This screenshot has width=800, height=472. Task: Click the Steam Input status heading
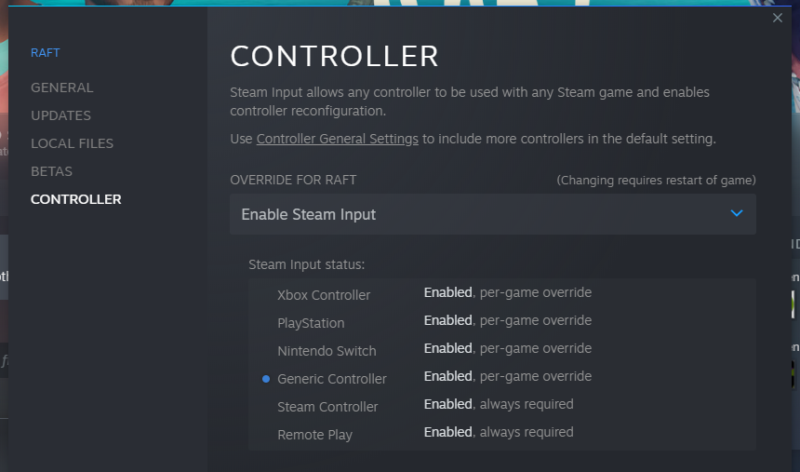click(x=307, y=265)
